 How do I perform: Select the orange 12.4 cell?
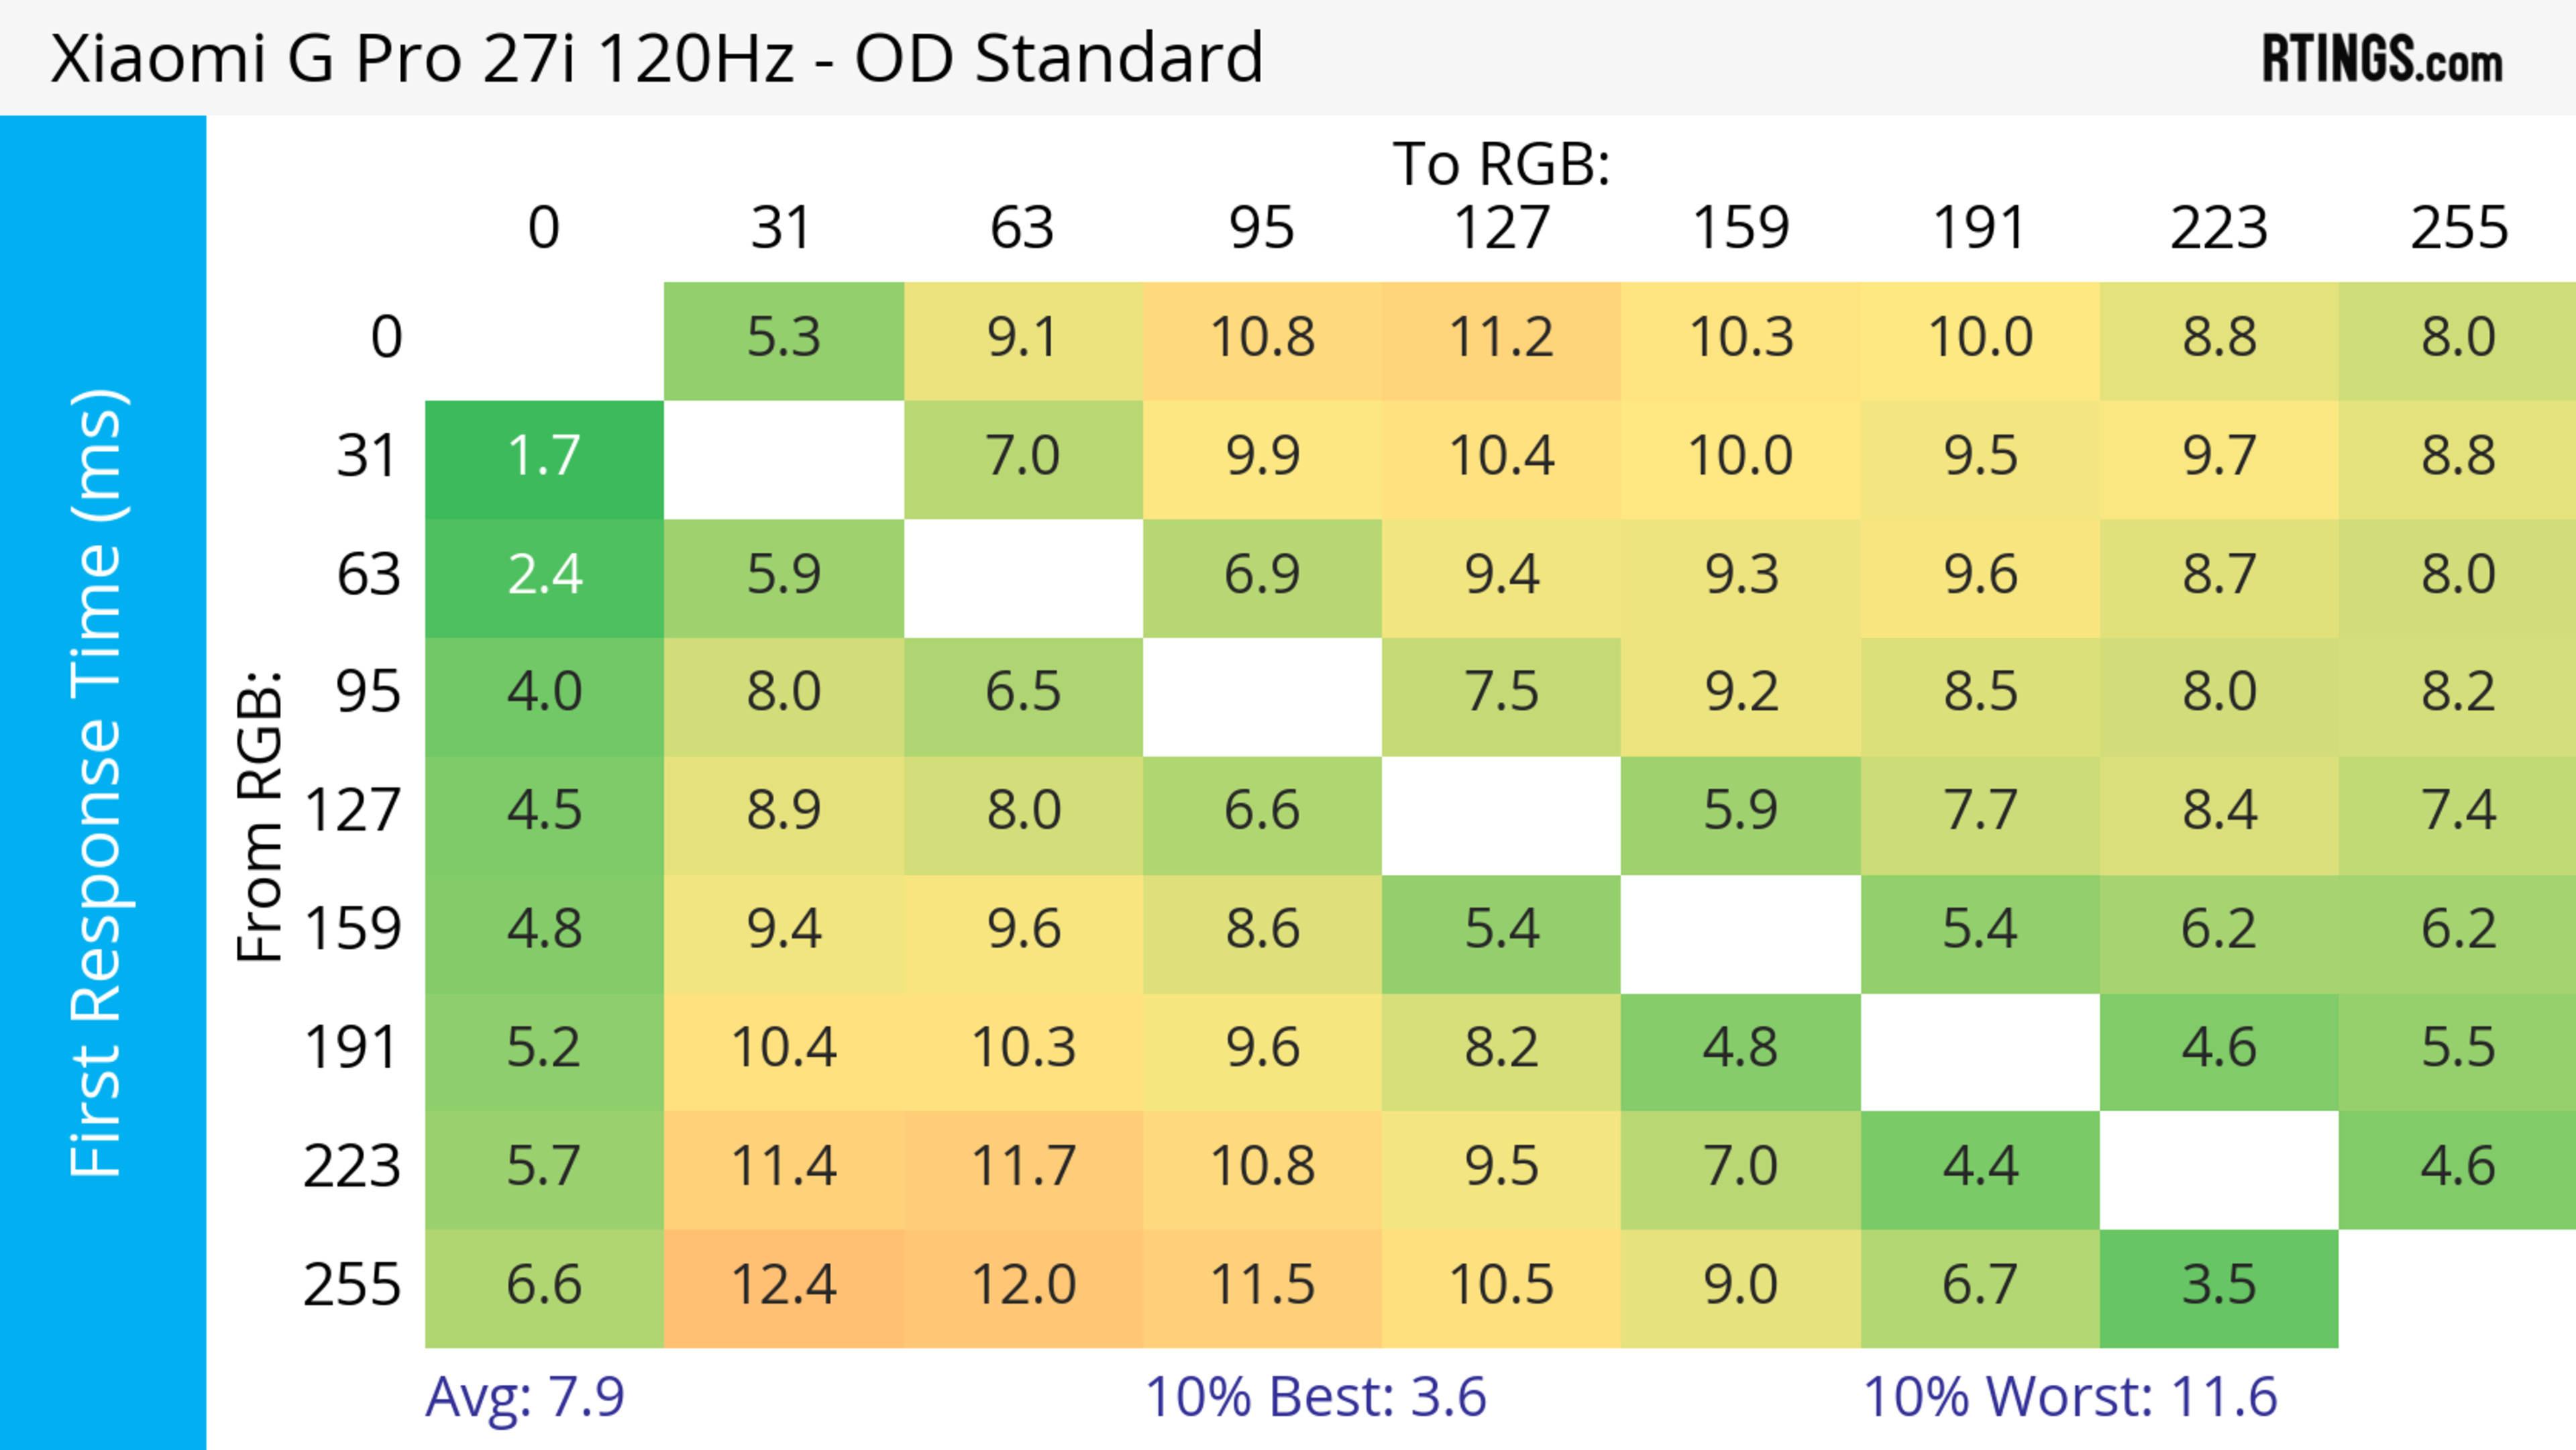point(783,1285)
